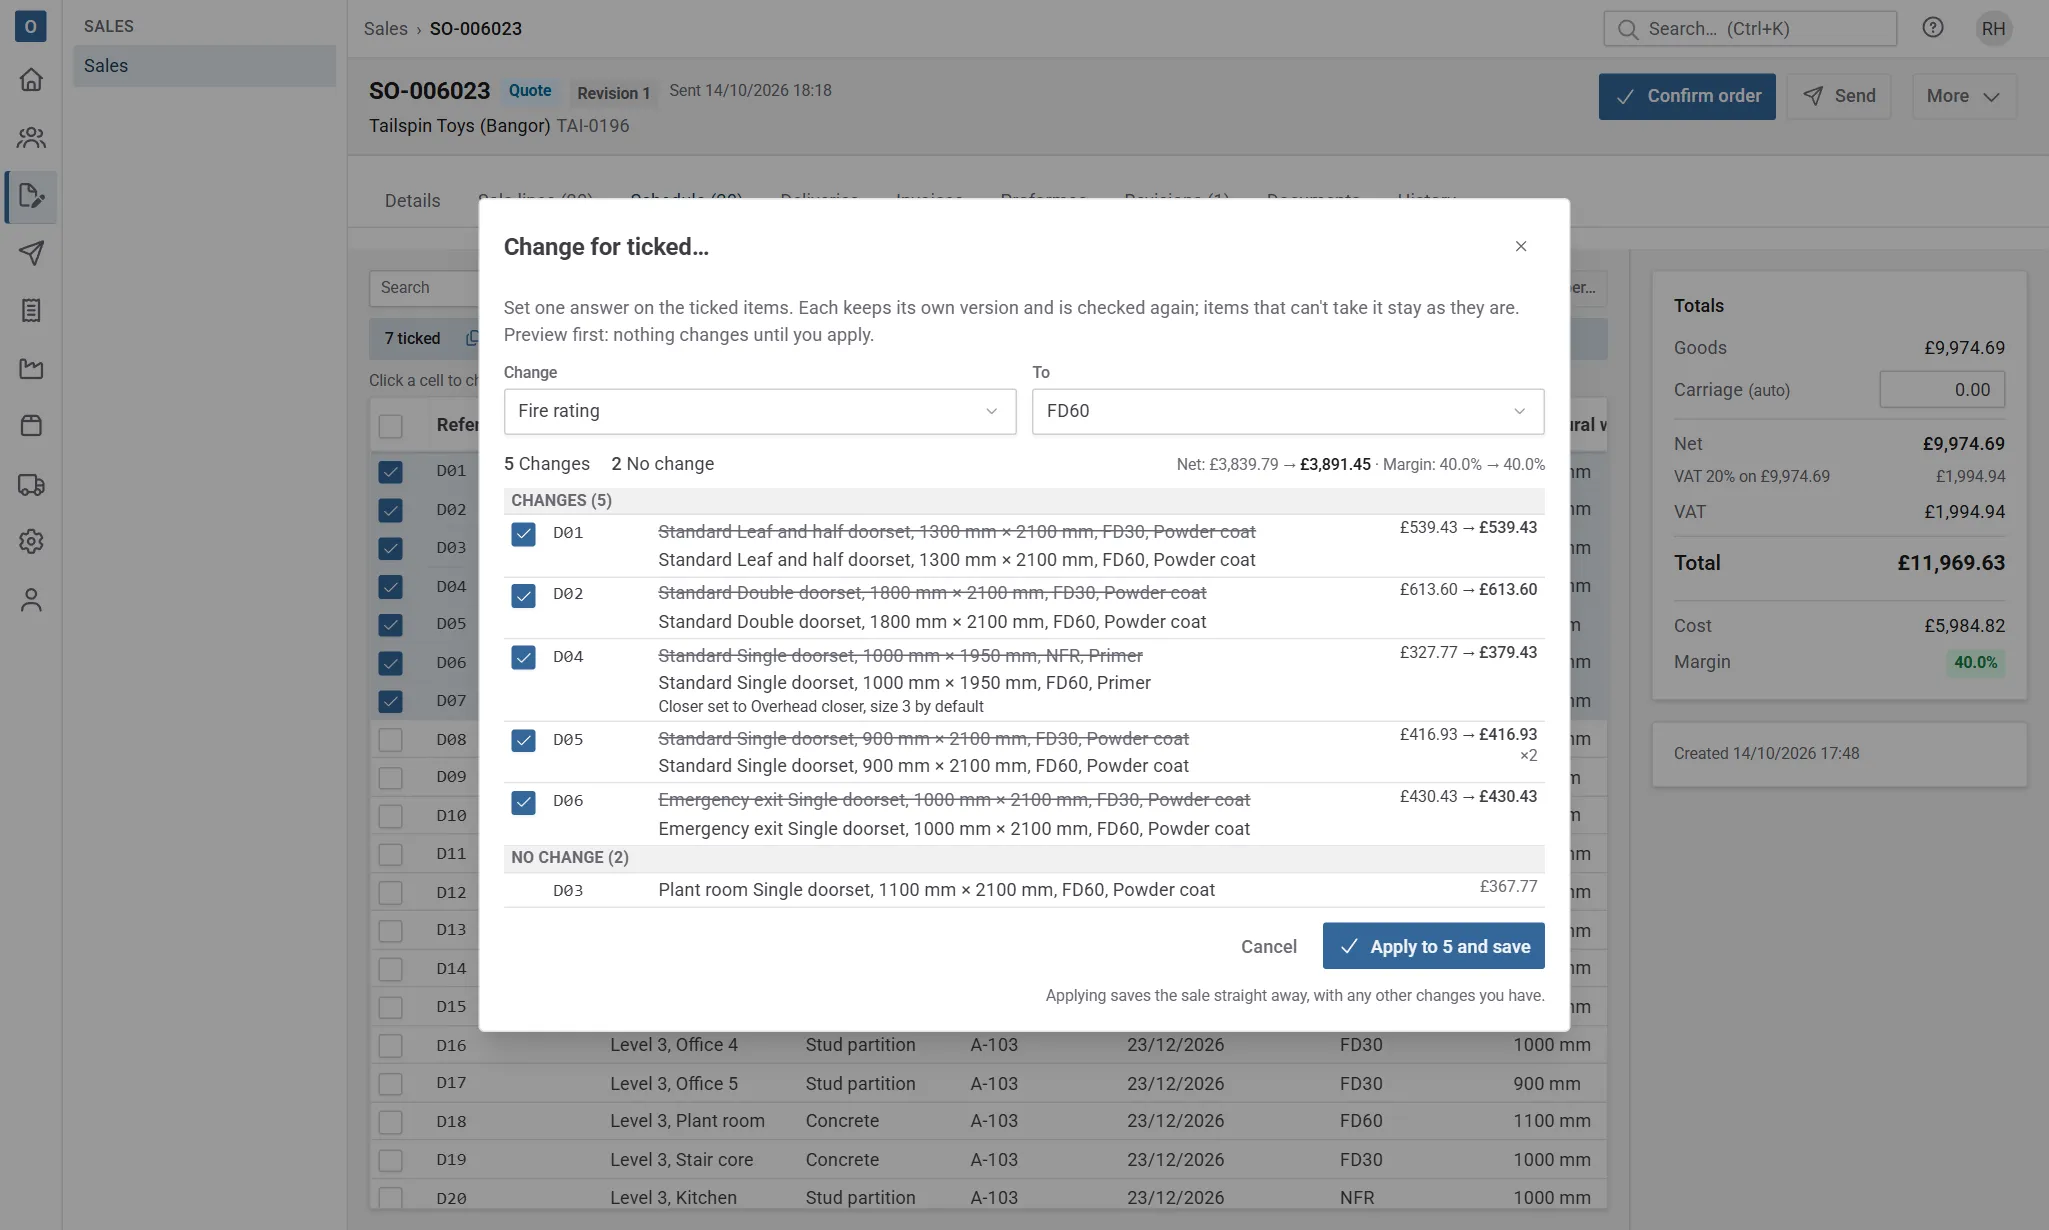Tick the D17 row checkbox in schedule
2049x1230 pixels.
(x=390, y=1084)
